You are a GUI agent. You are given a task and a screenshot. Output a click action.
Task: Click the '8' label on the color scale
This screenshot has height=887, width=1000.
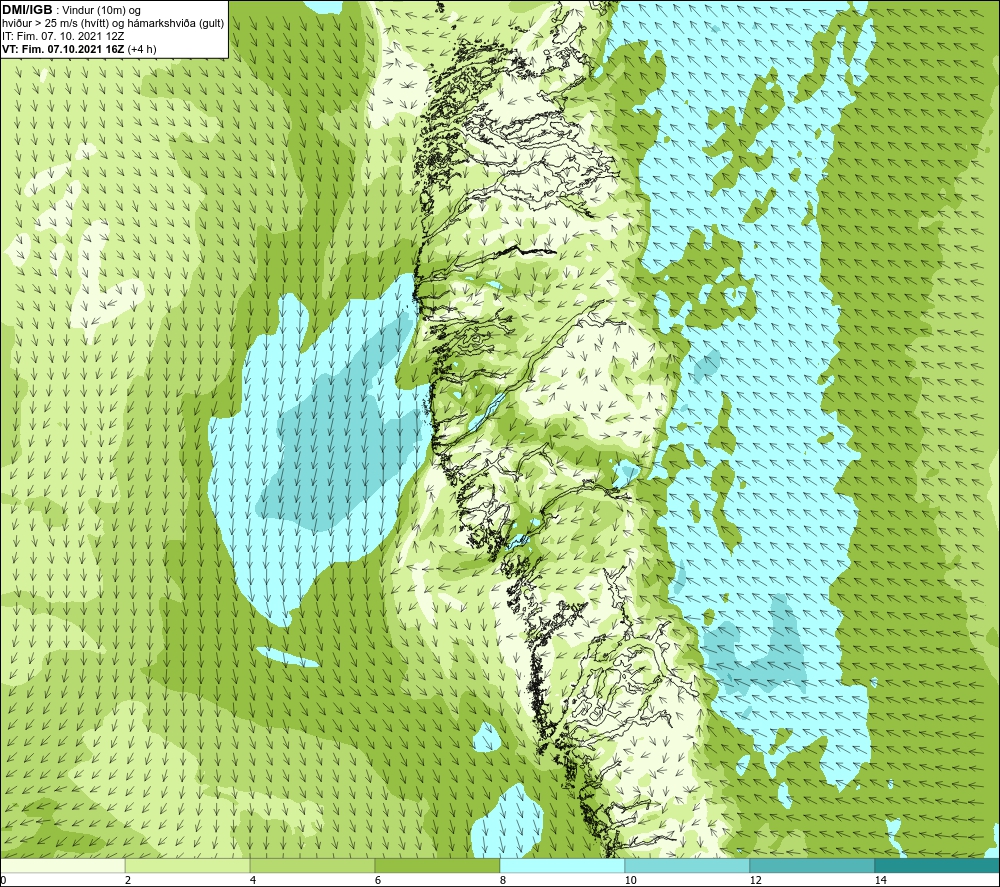coord(503,880)
